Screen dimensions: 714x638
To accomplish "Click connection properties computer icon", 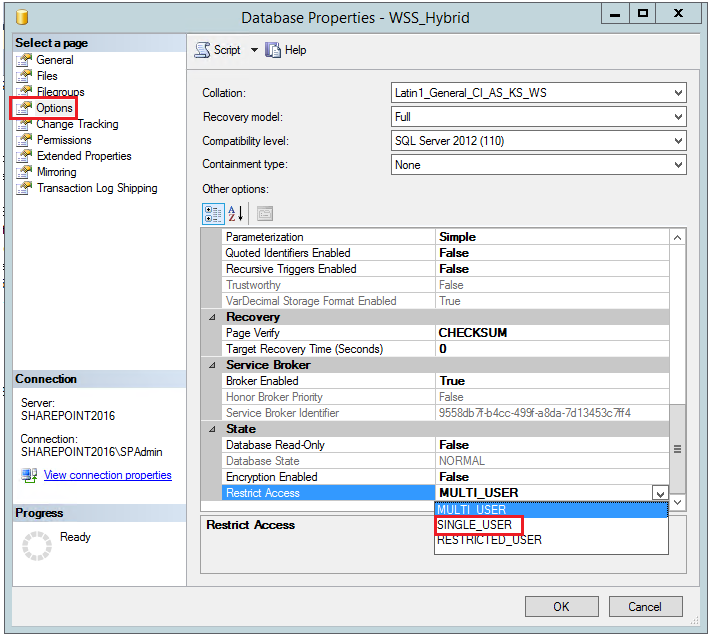I will [x=29, y=475].
